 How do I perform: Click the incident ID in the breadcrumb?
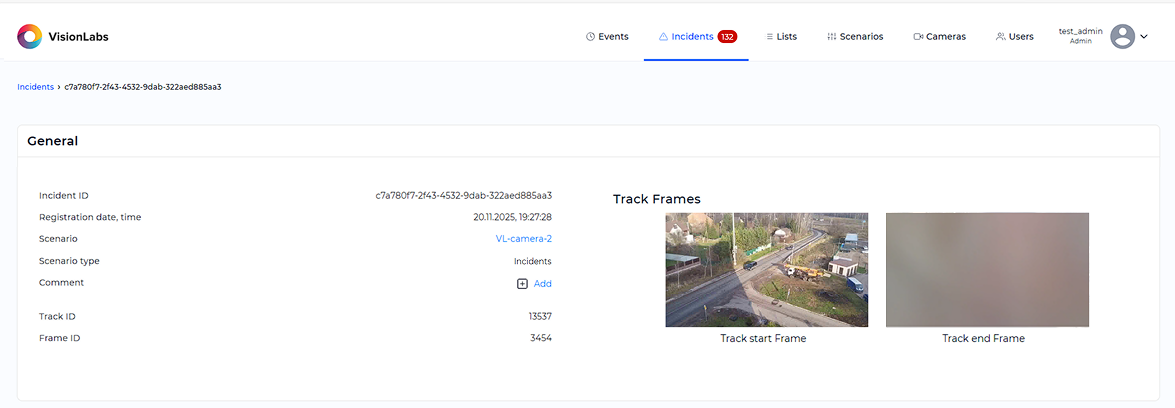pos(142,87)
